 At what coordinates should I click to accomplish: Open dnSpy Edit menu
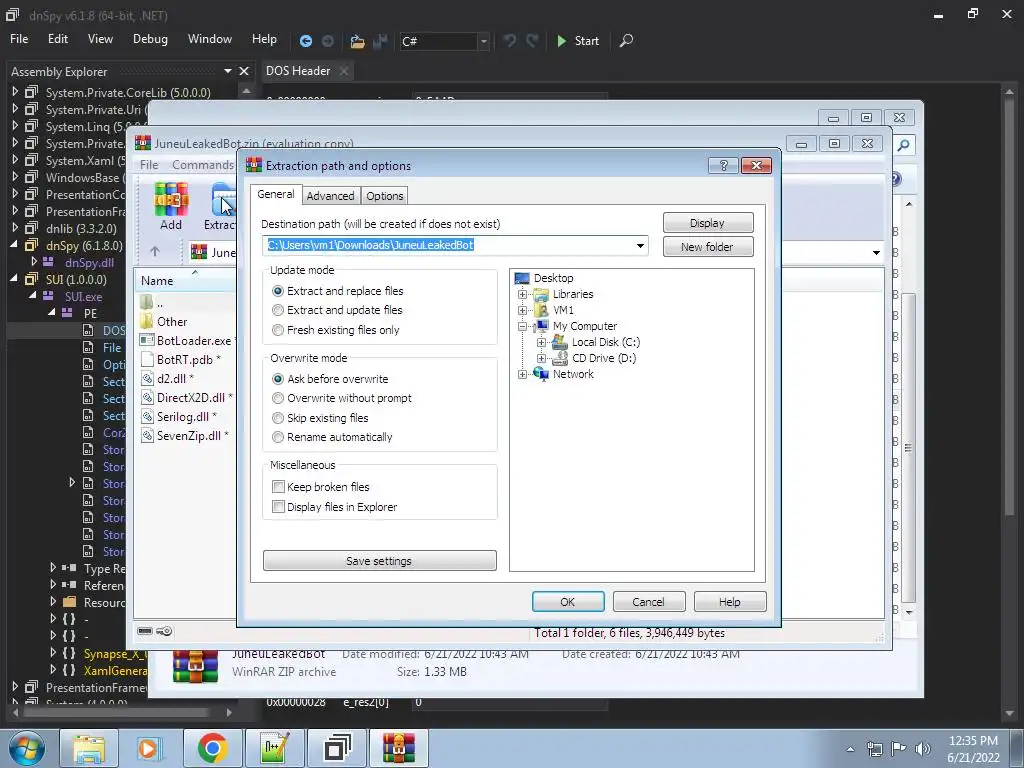click(57, 39)
